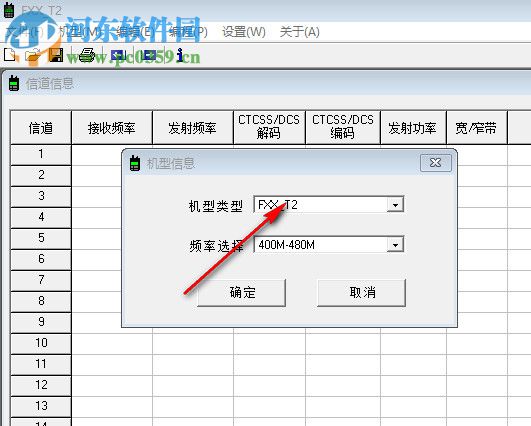Screen dimensions: 531x426
Task: Open the 关于(A) menu
Action: pos(299,32)
